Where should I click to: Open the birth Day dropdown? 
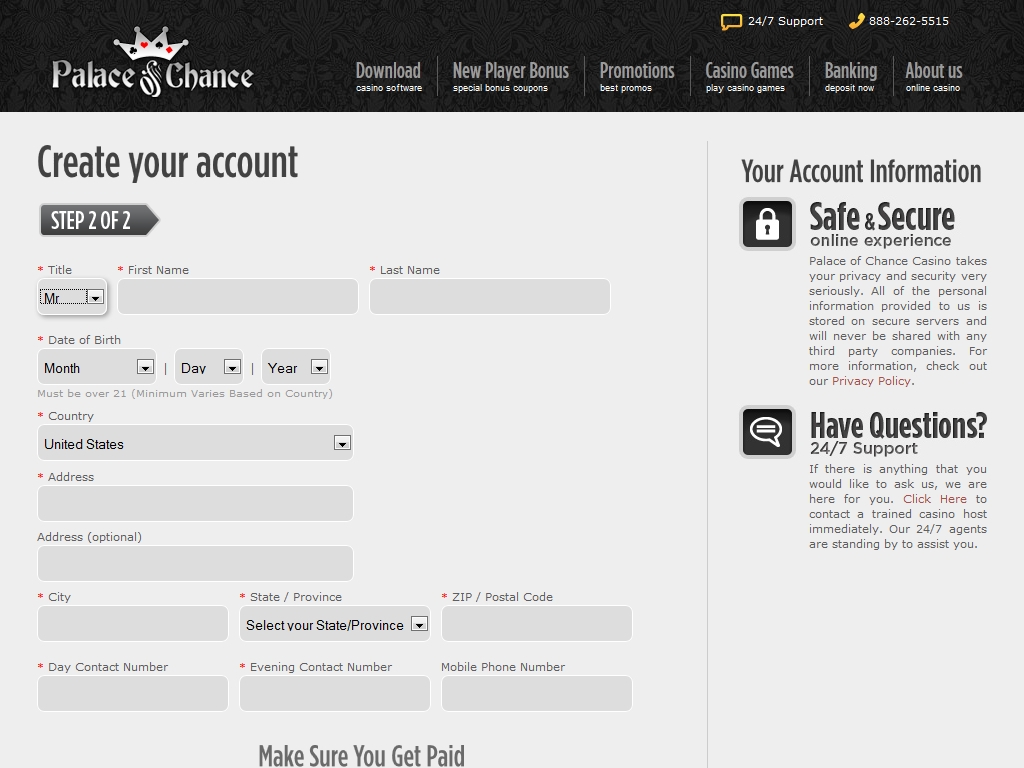209,368
